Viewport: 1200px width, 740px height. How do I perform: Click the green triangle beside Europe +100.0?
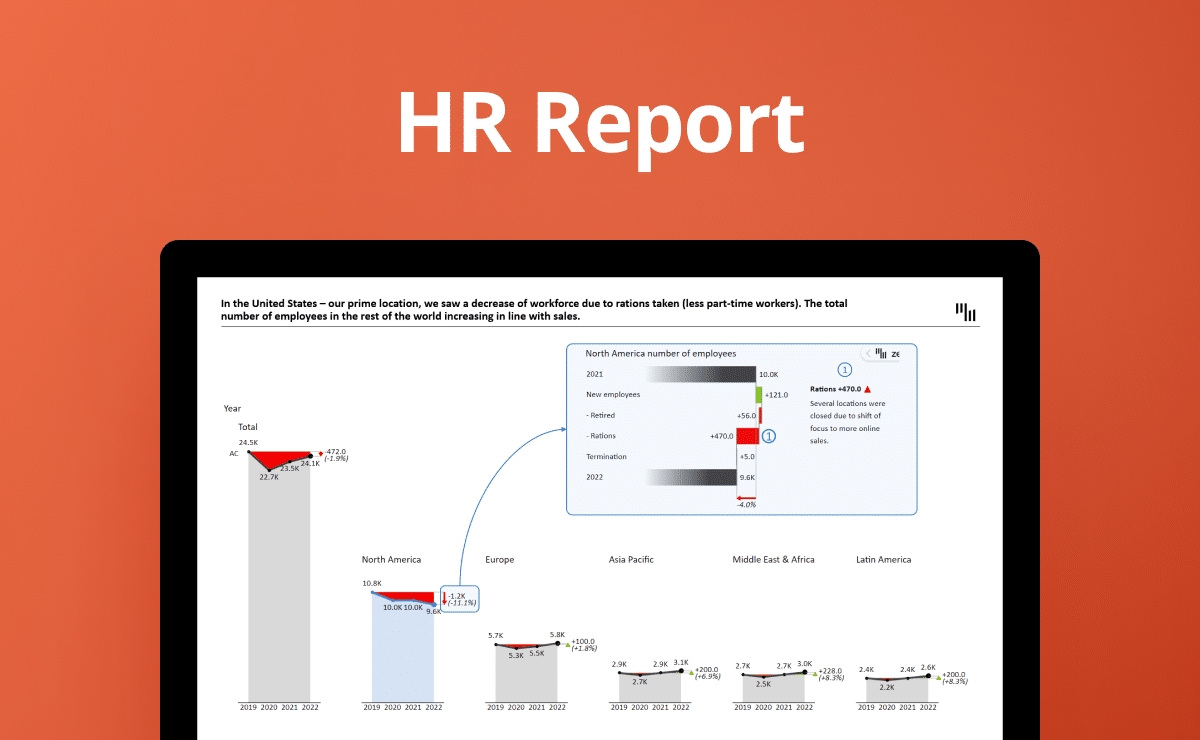pyautogui.click(x=568, y=645)
